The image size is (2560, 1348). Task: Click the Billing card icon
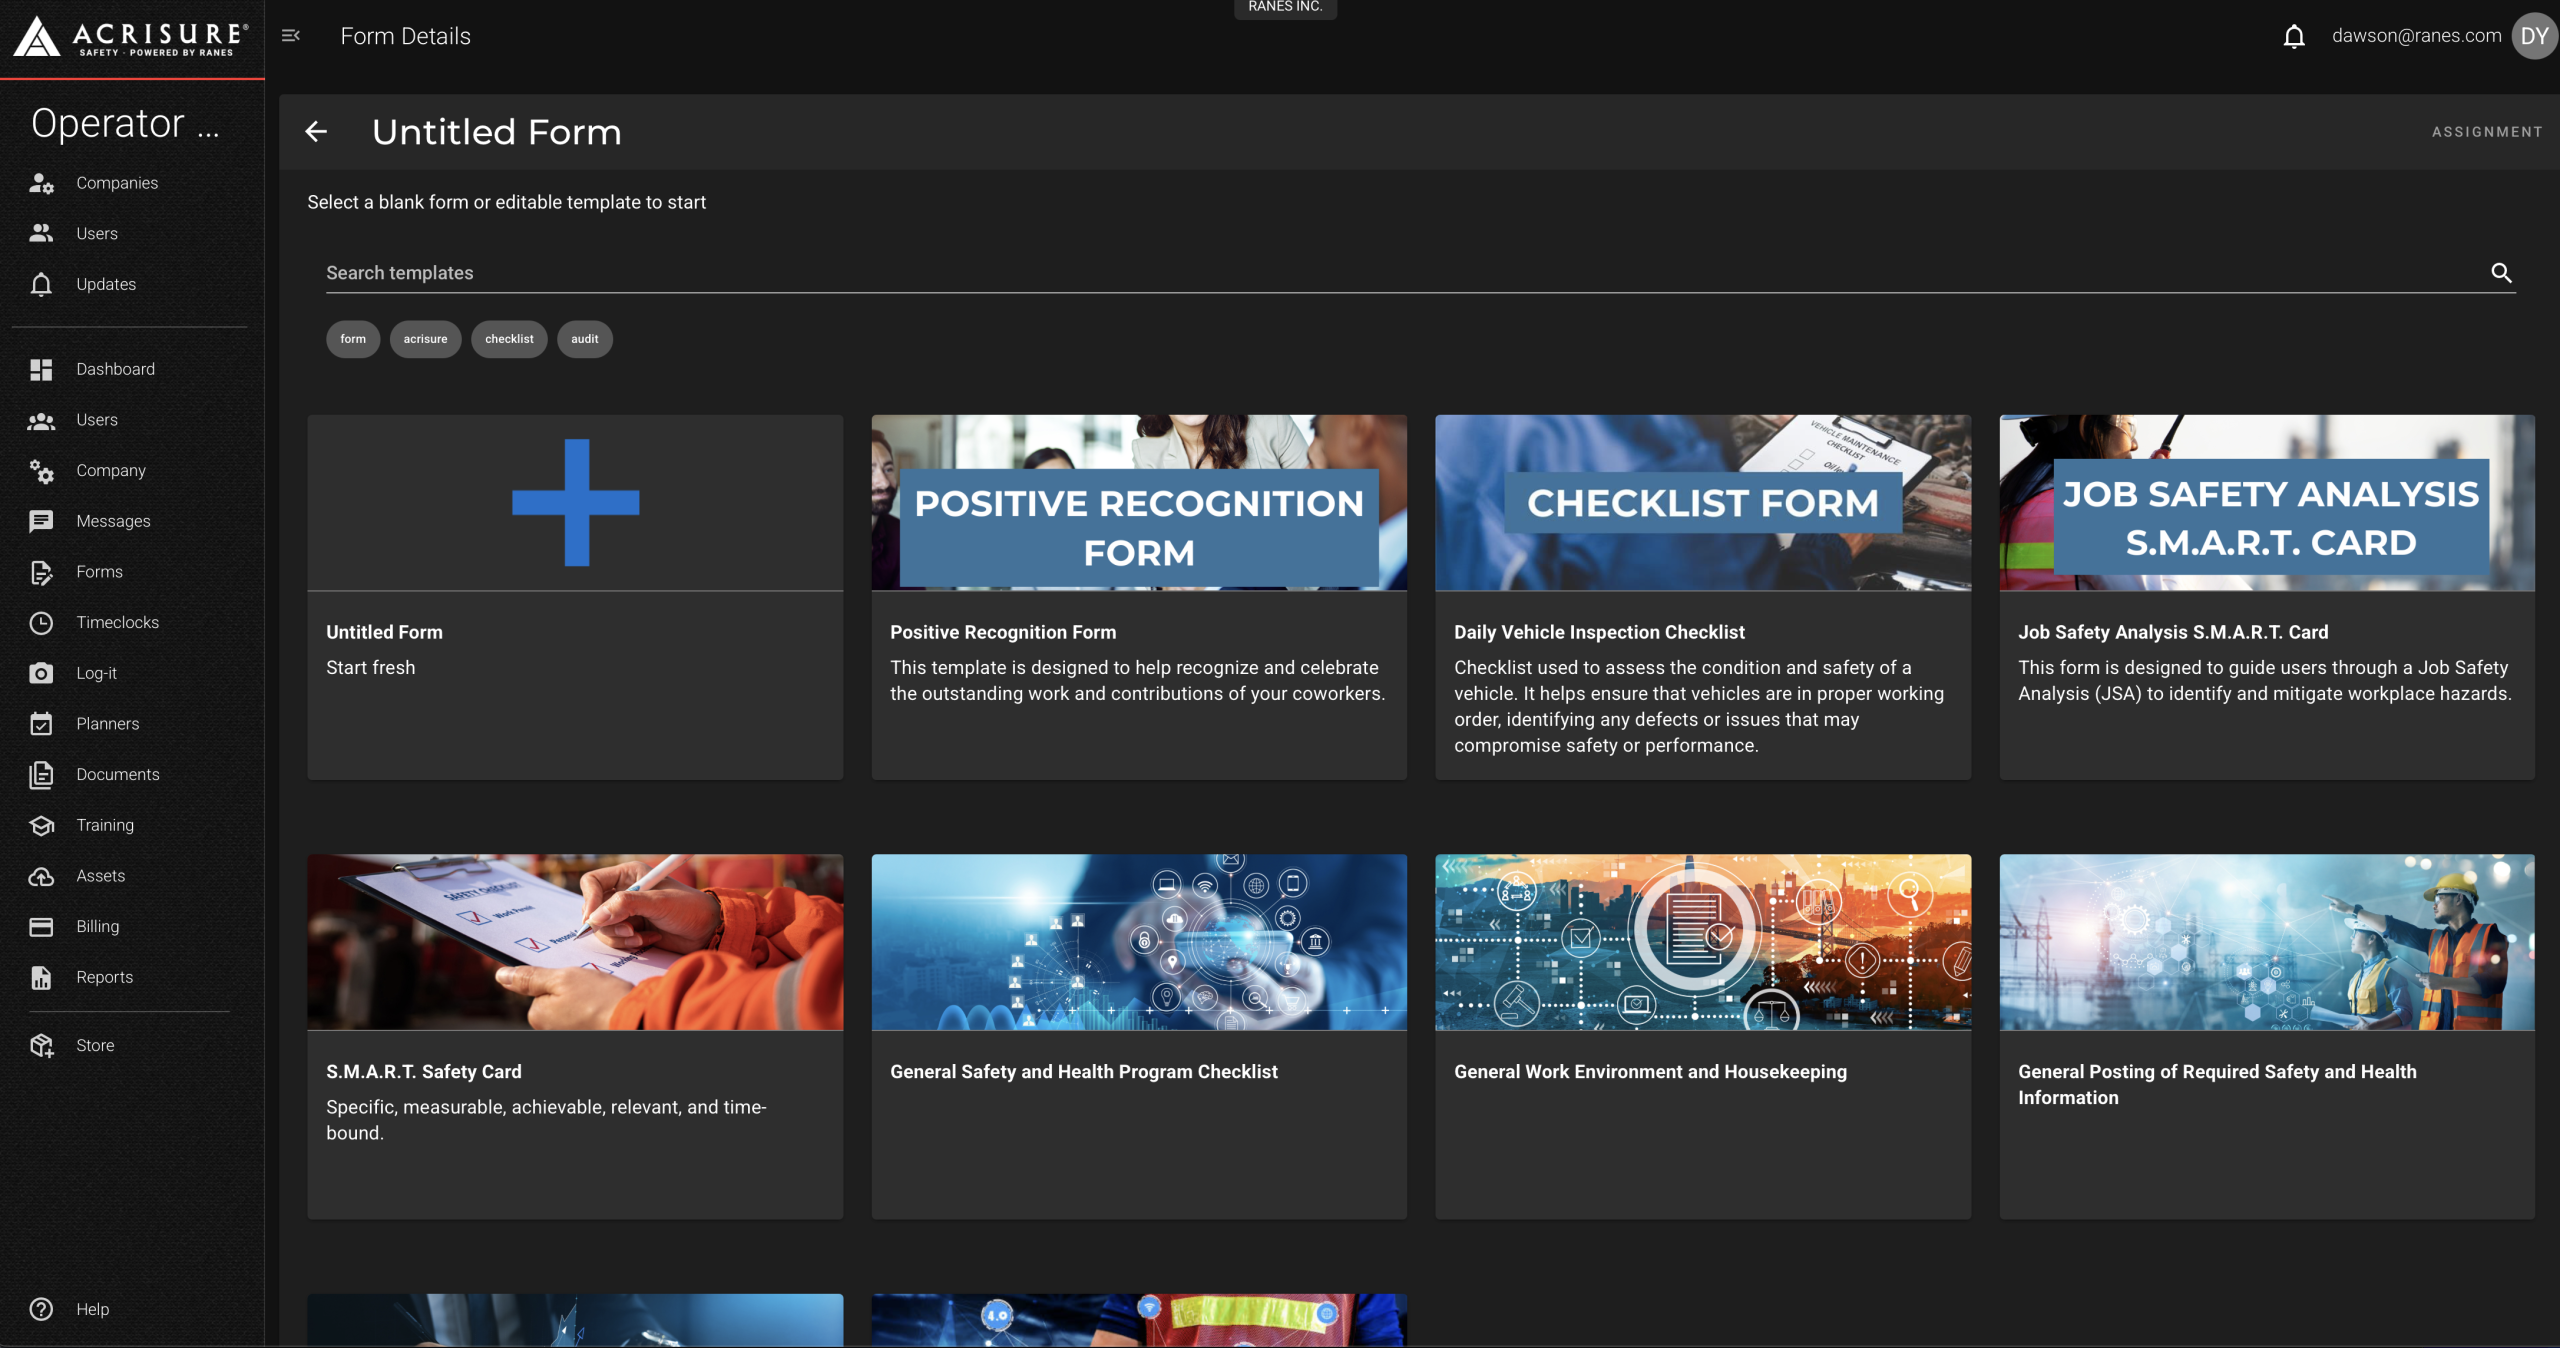(41, 927)
